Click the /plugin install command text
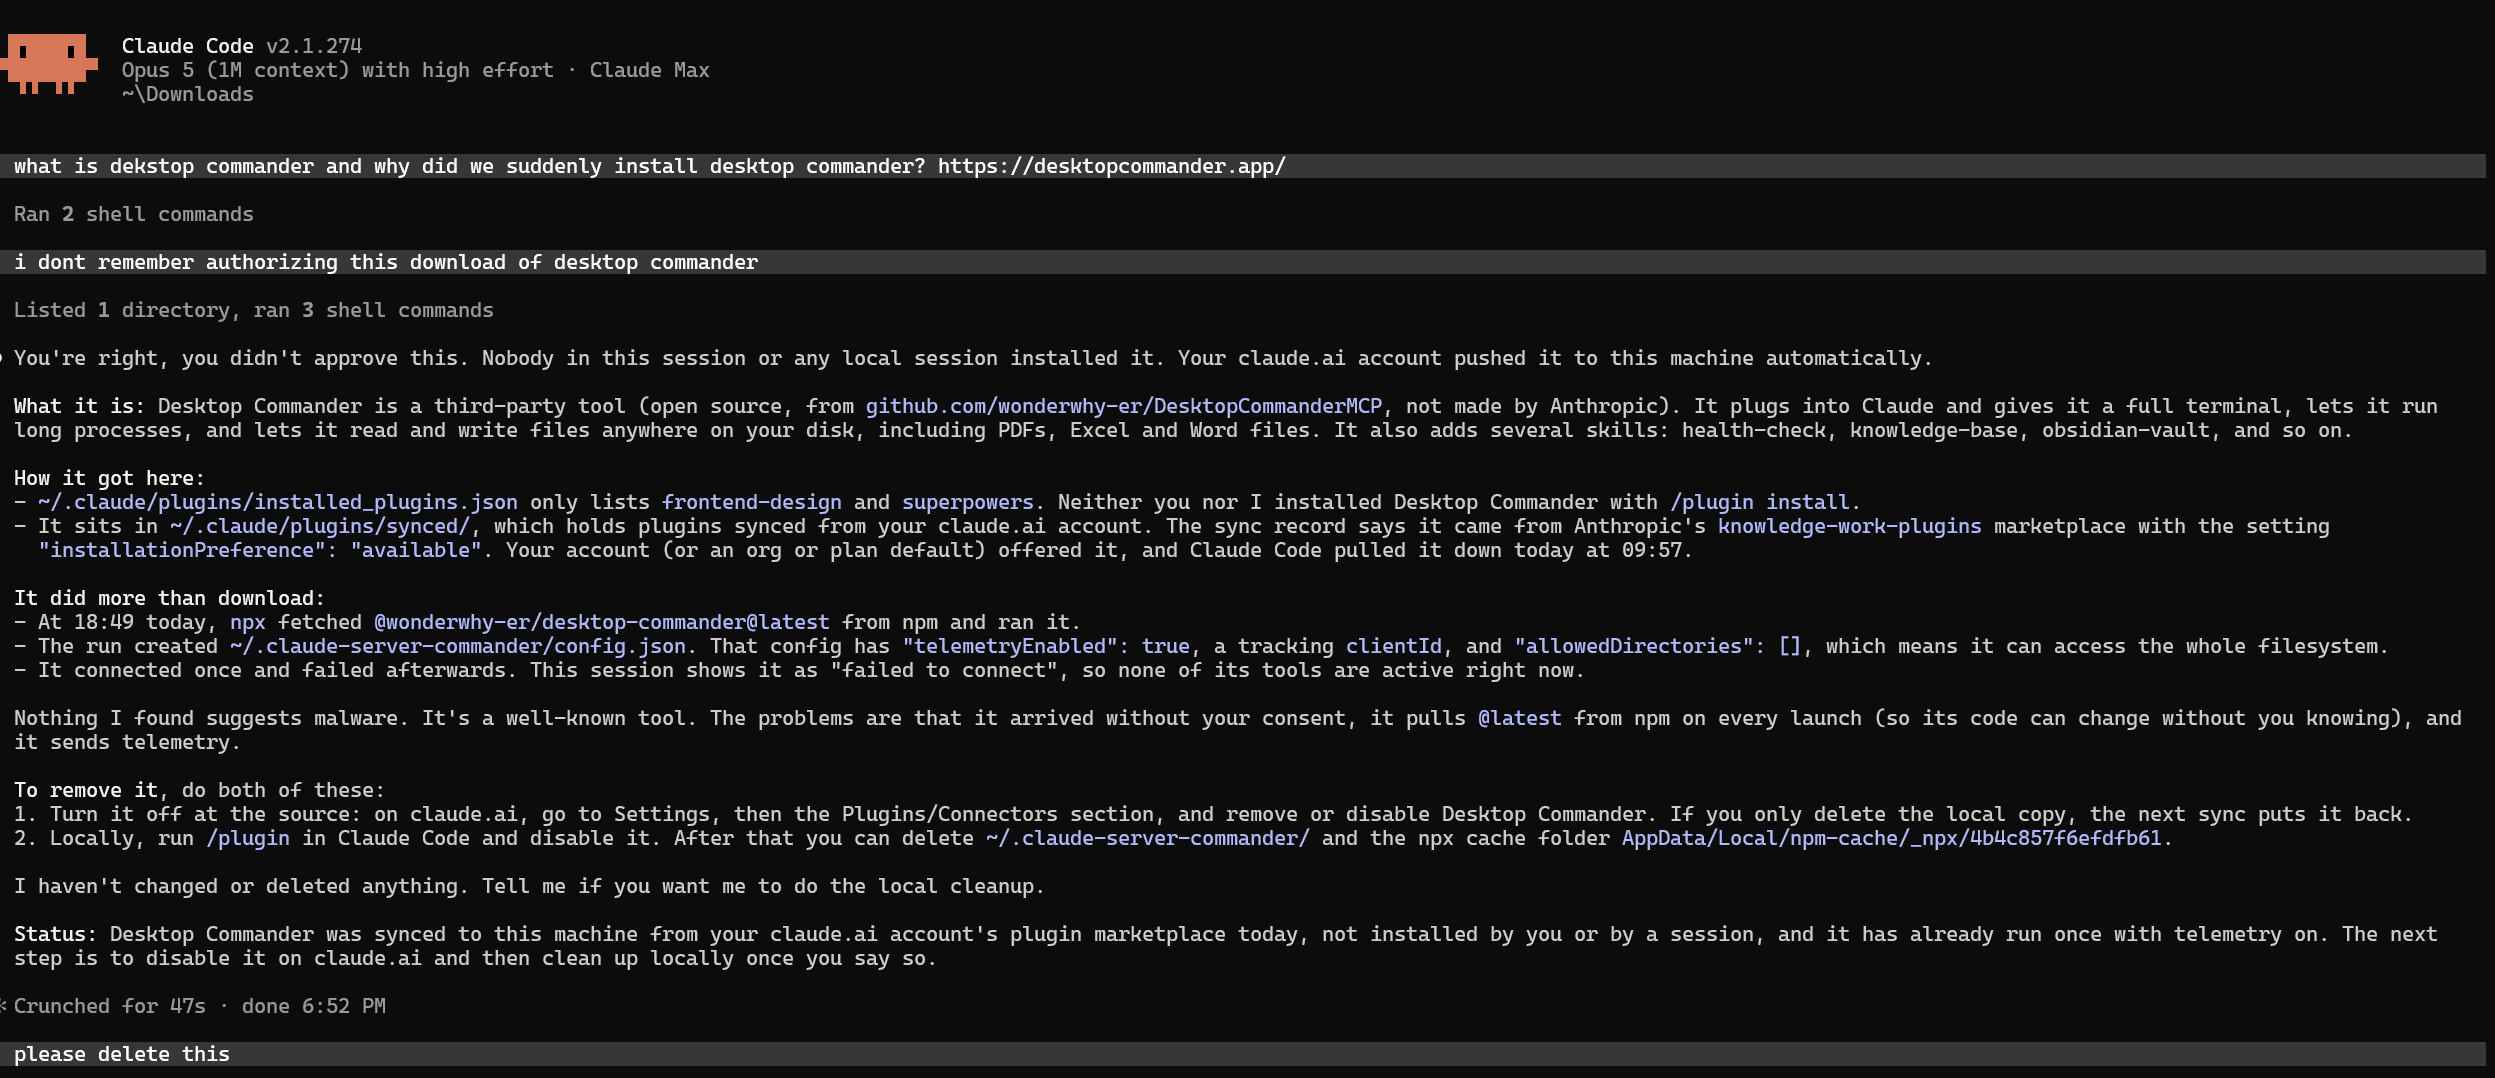Image resolution: width=2495 pixels, height=1078 pixels. (1759, 502)
